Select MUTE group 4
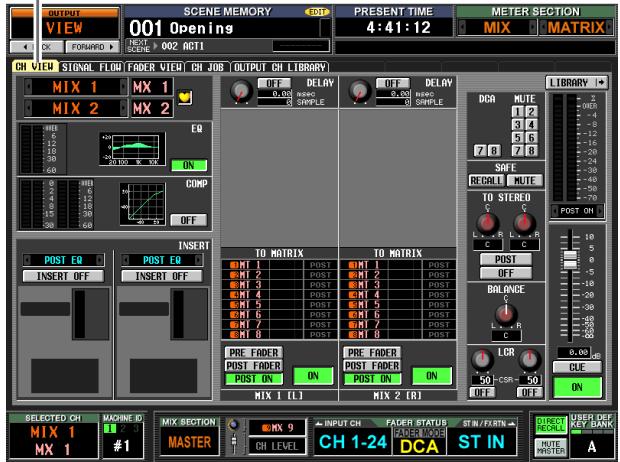 pos(531,125)
